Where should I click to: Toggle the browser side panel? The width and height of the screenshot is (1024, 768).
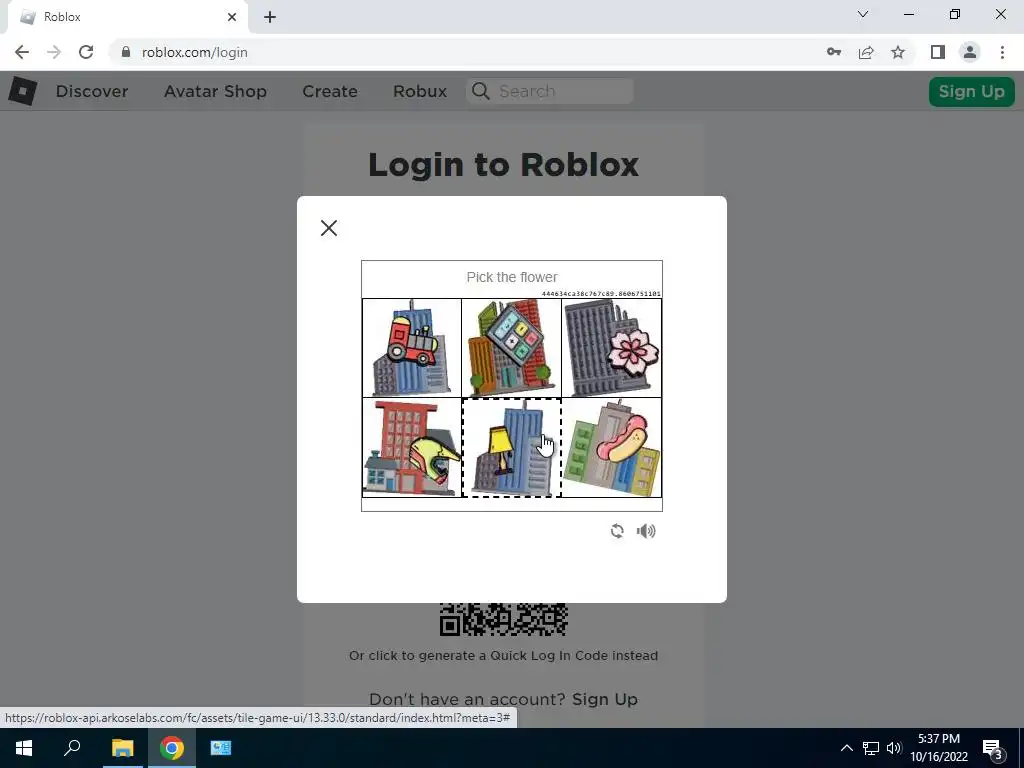click(x=938, y=52)
